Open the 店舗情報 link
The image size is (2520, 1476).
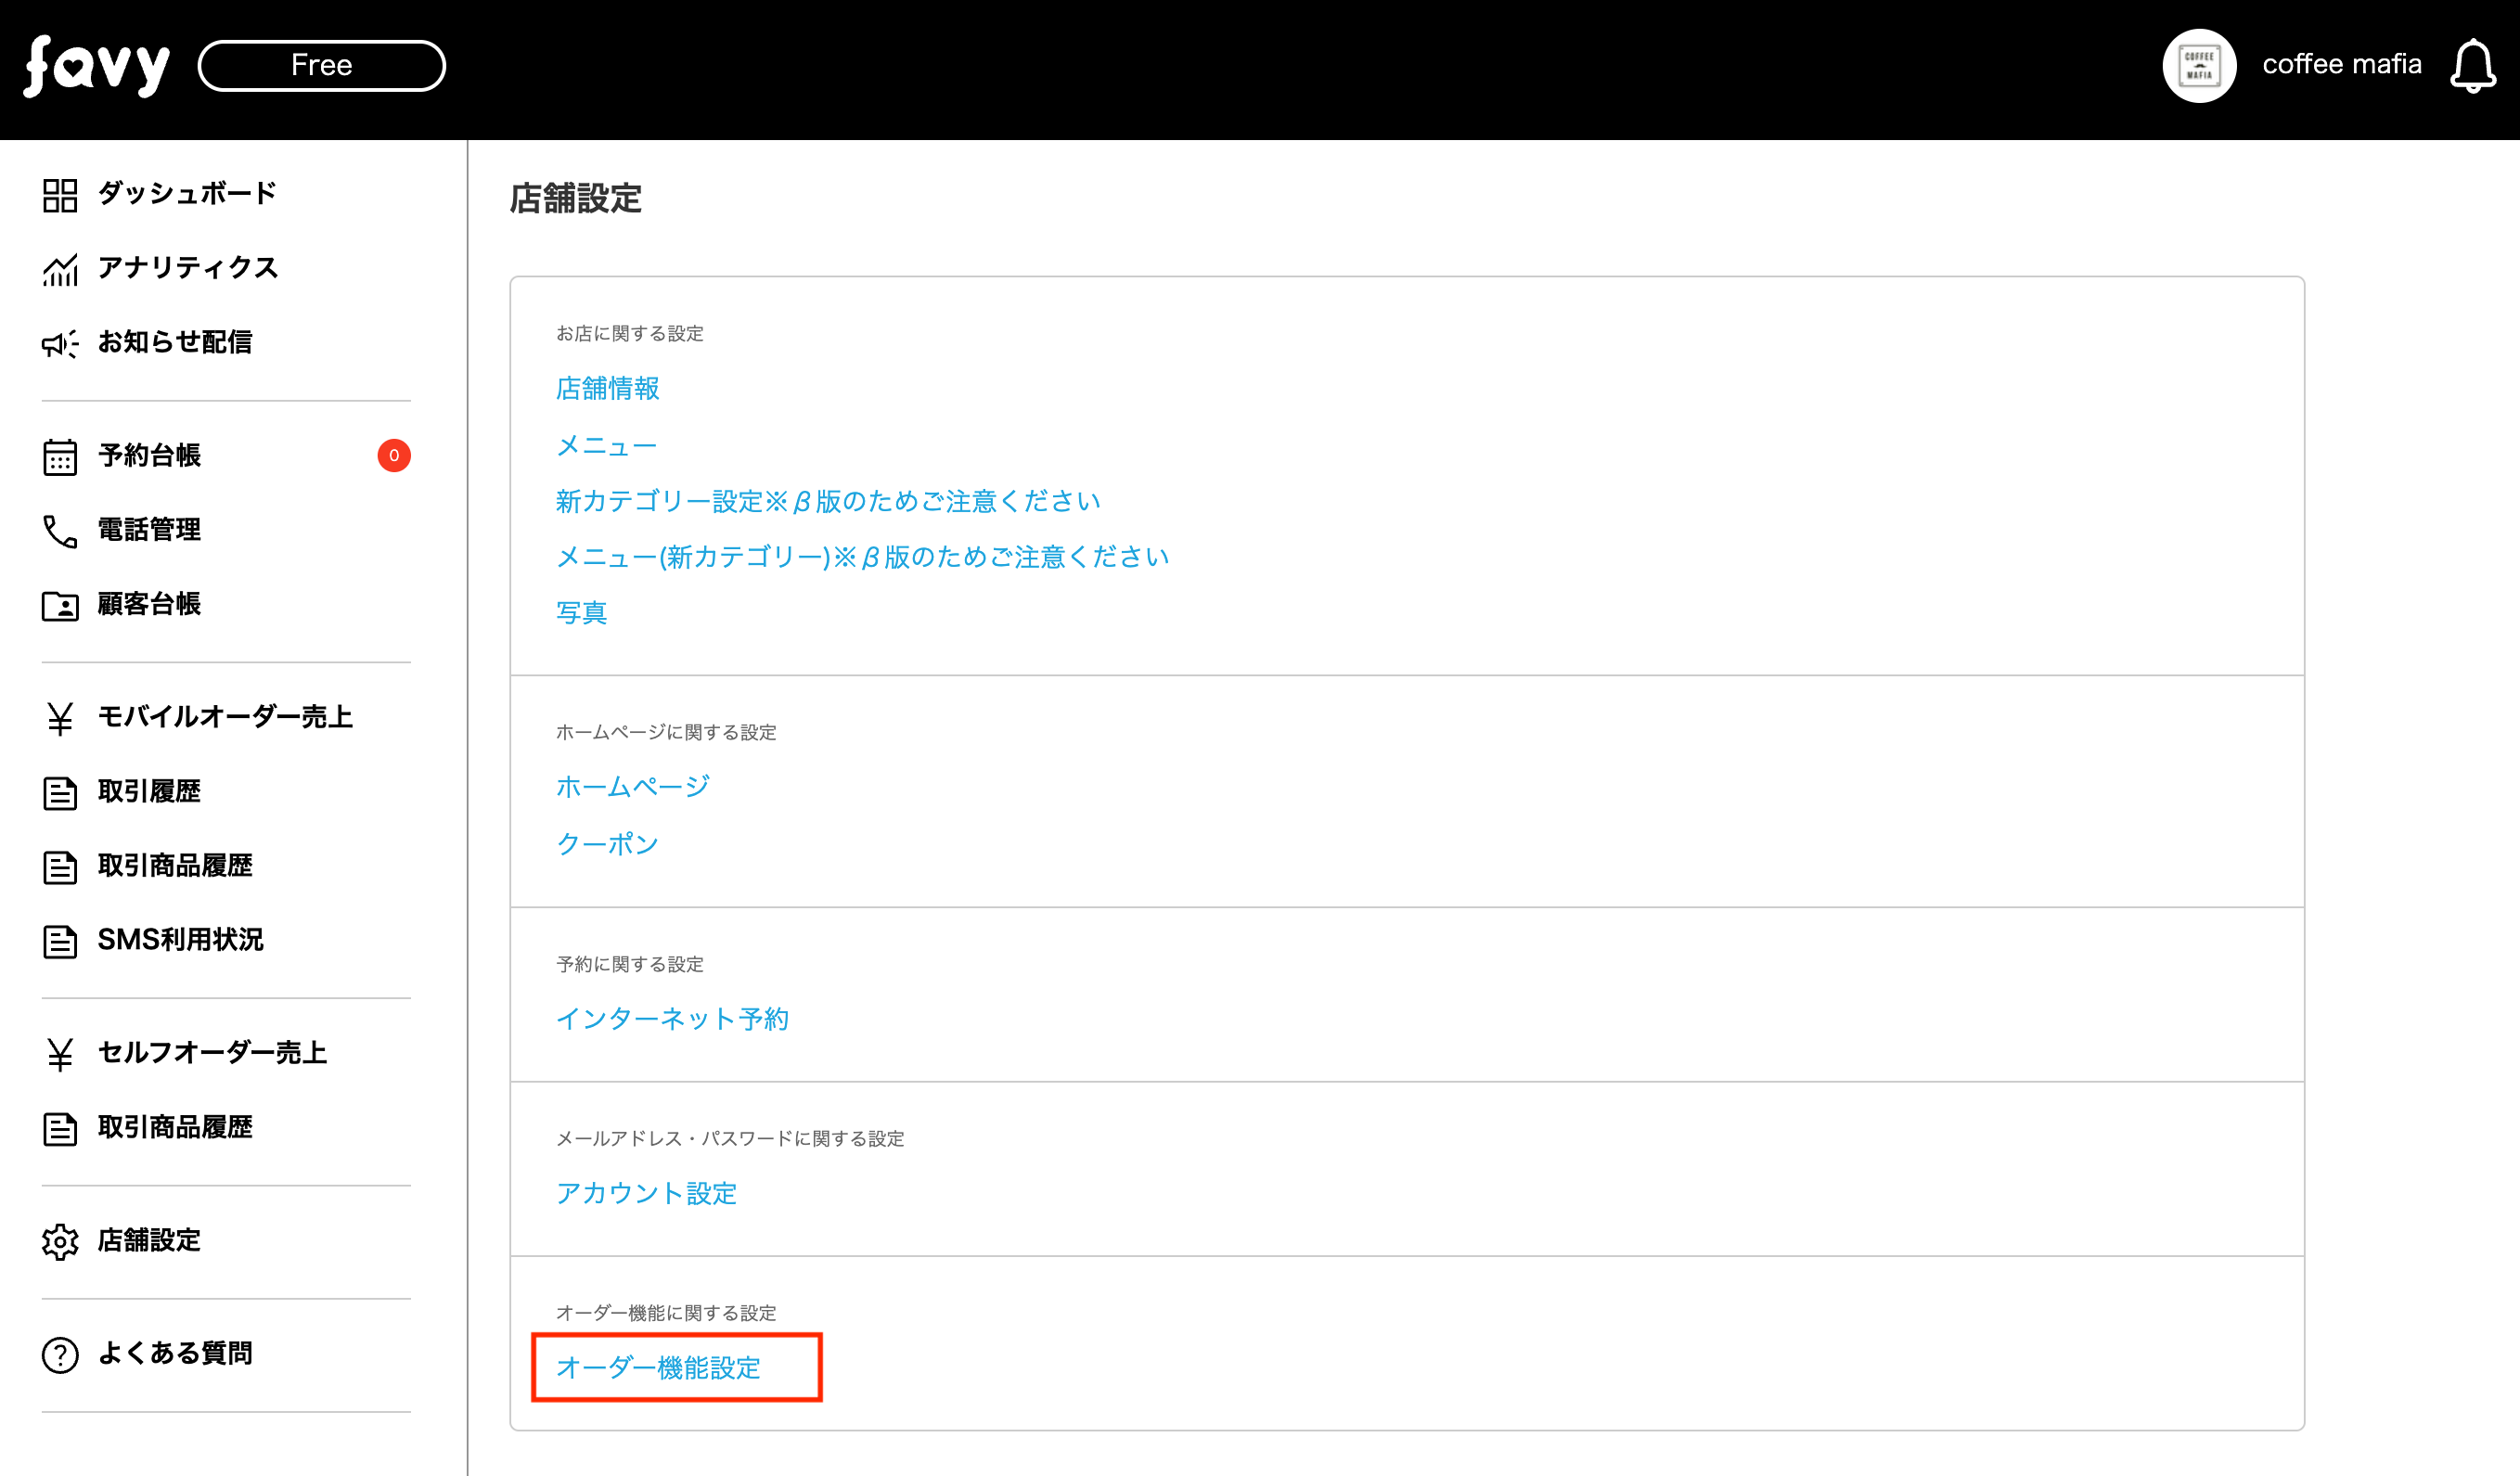(x=607, y=388)
